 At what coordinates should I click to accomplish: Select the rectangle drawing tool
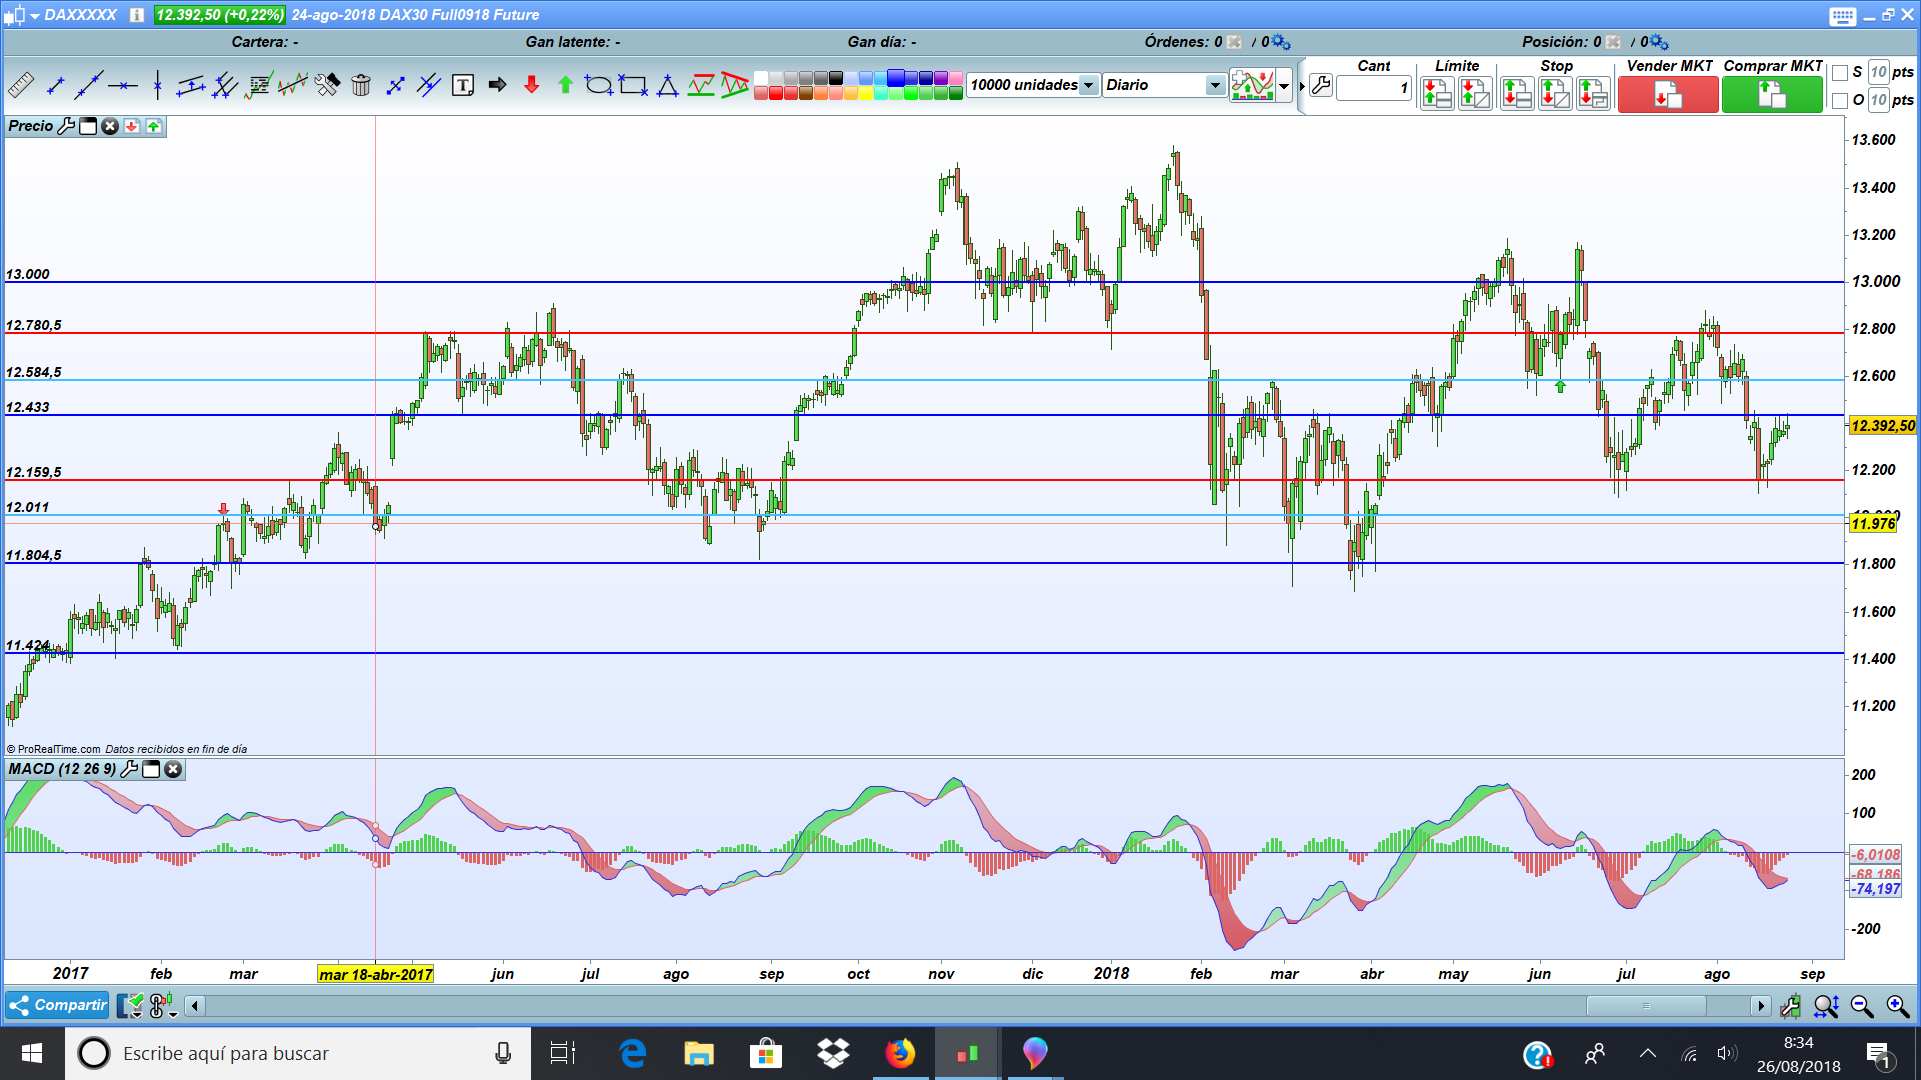click(633, 86)
